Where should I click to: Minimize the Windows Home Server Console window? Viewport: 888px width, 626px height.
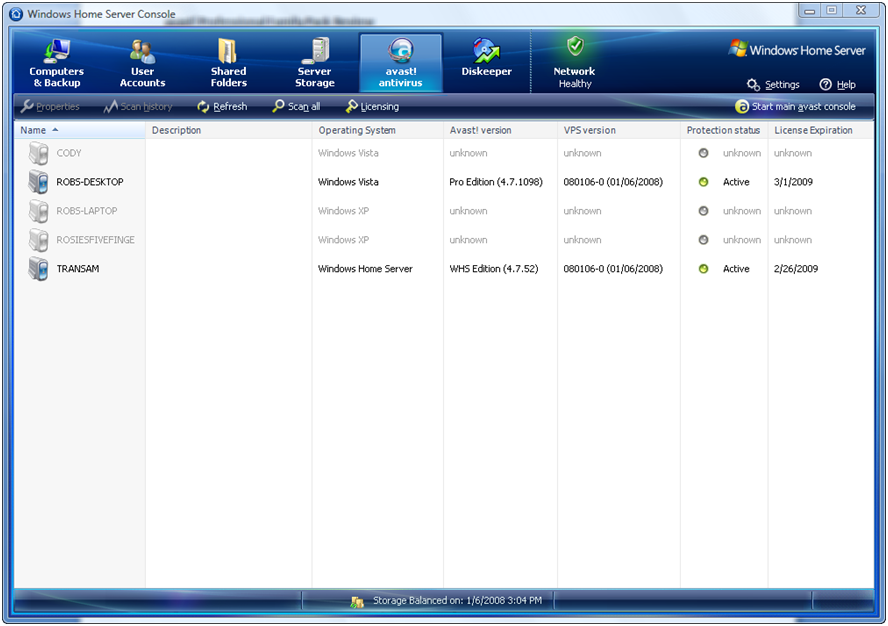[810, 10]
